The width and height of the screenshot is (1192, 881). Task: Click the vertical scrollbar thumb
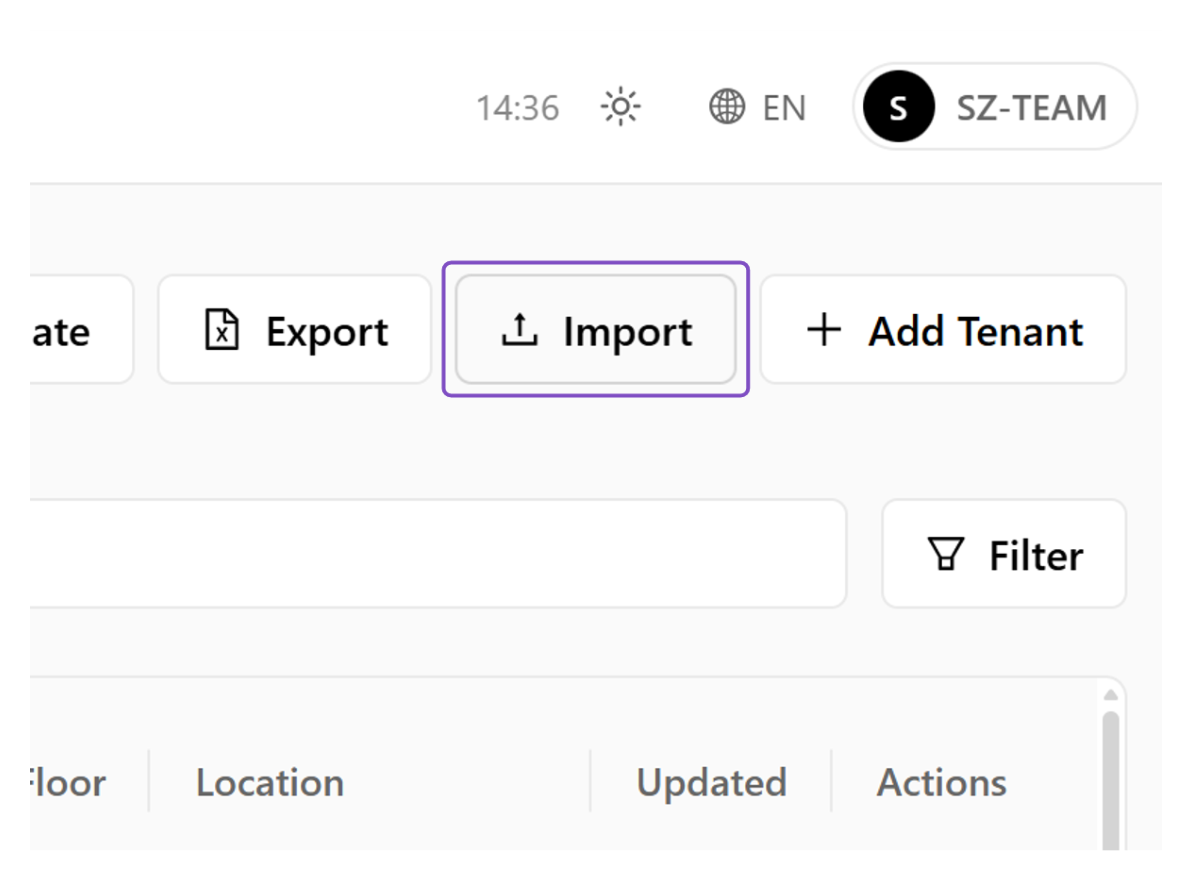[x=1111, y=781]
